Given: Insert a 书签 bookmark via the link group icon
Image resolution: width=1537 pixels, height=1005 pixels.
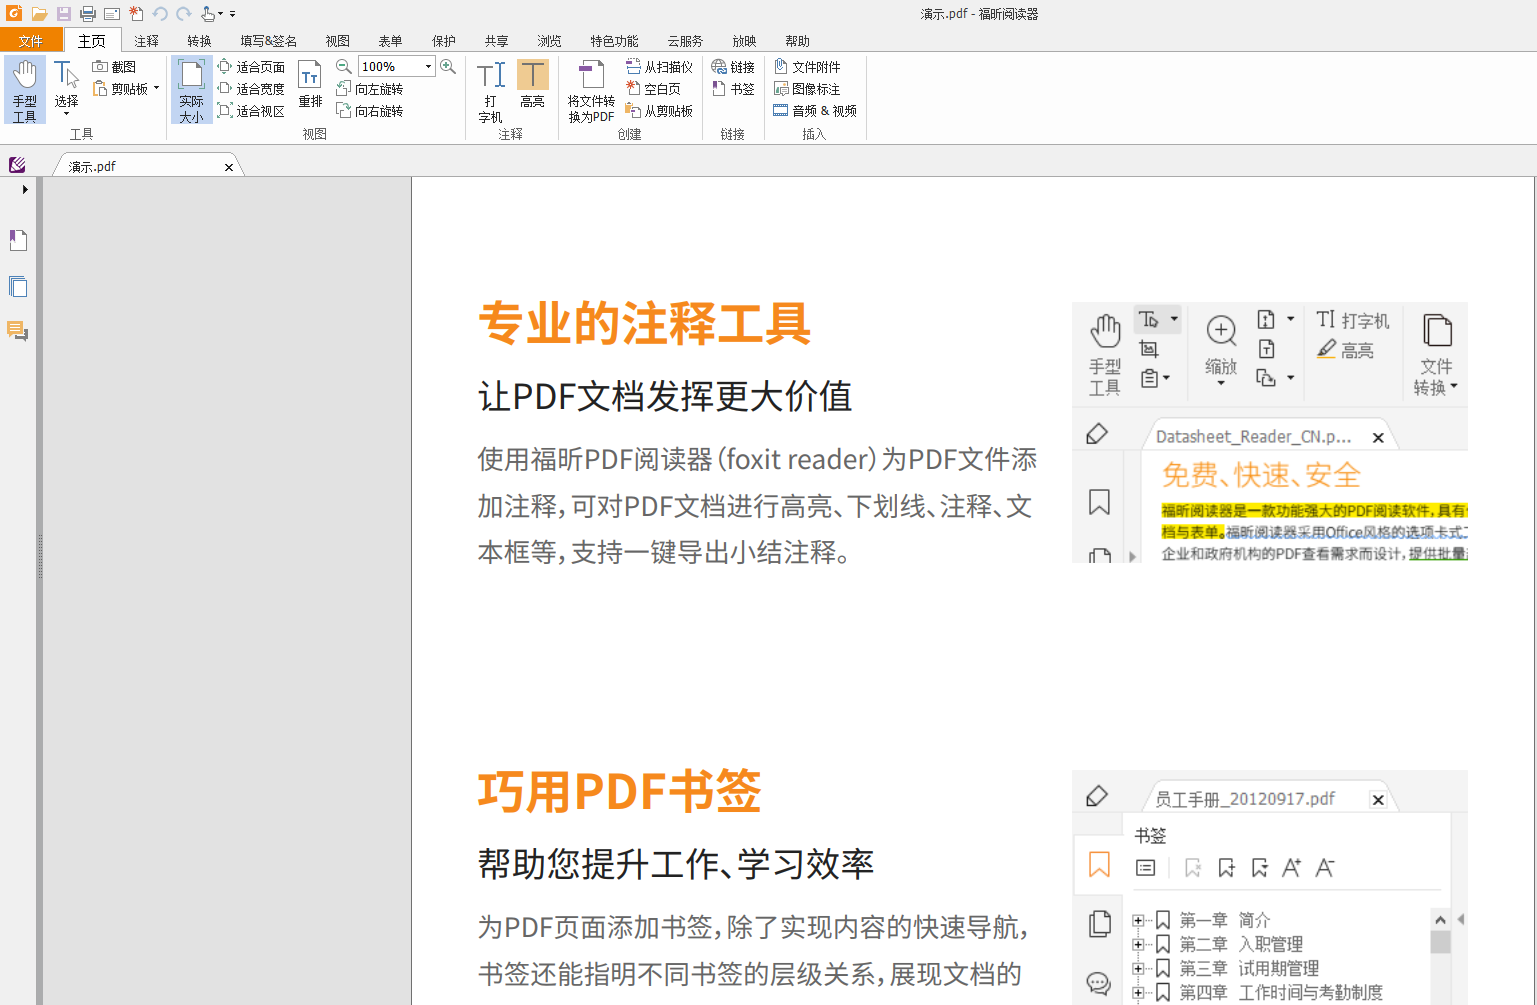Looking at the screenshot, I should point(734,88).
